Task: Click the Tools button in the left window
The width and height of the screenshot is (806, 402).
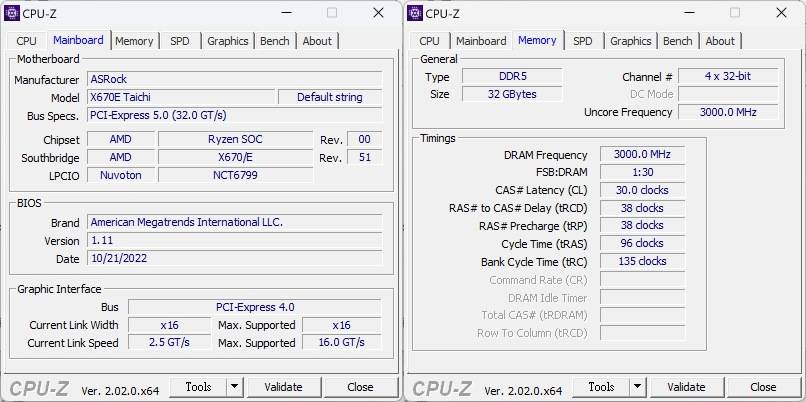Action: coord(198,387)
